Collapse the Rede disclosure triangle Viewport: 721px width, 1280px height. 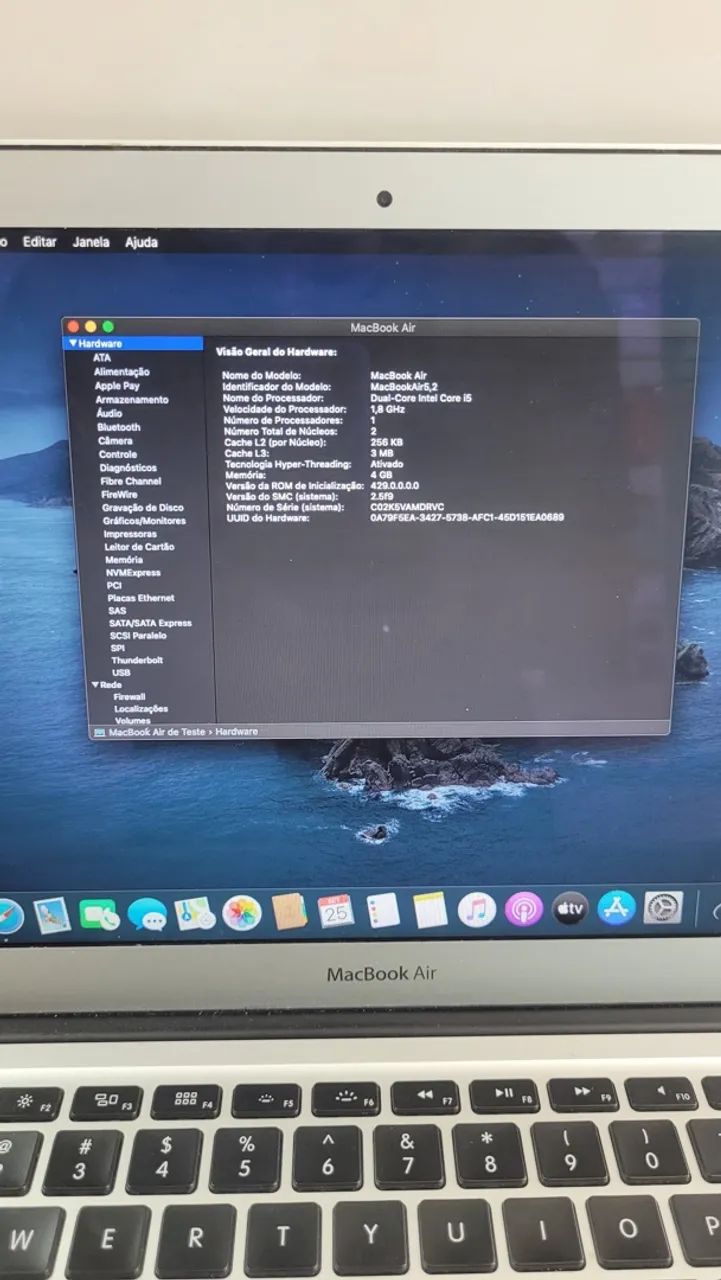[x=95, y=685]
